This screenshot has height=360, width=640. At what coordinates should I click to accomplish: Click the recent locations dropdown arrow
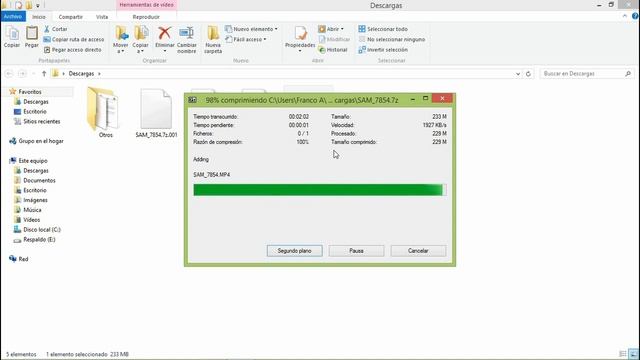[x=33, y=74]
